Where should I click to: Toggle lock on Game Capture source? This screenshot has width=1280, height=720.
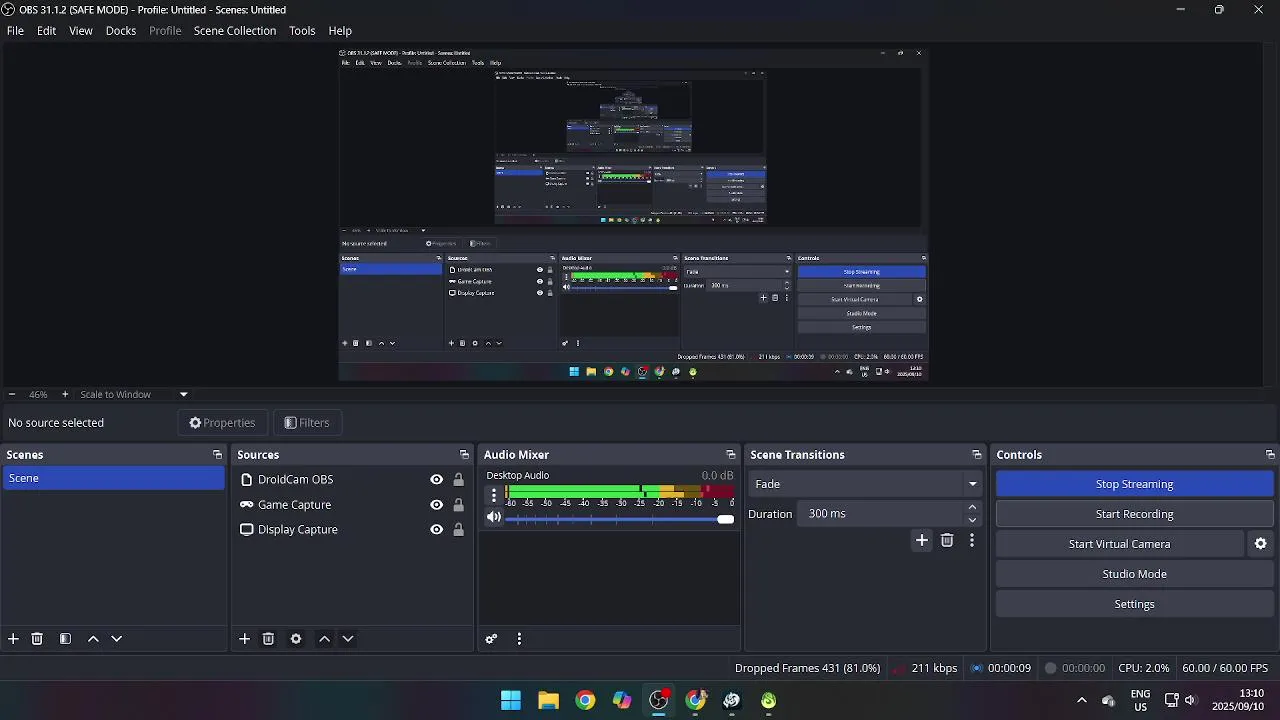pos(459,505)
